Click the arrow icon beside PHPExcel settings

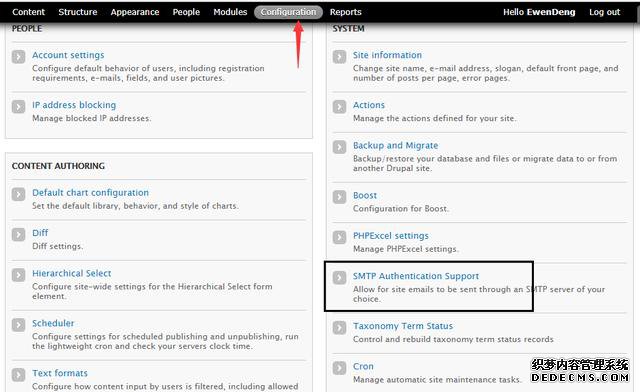point(339,237)
